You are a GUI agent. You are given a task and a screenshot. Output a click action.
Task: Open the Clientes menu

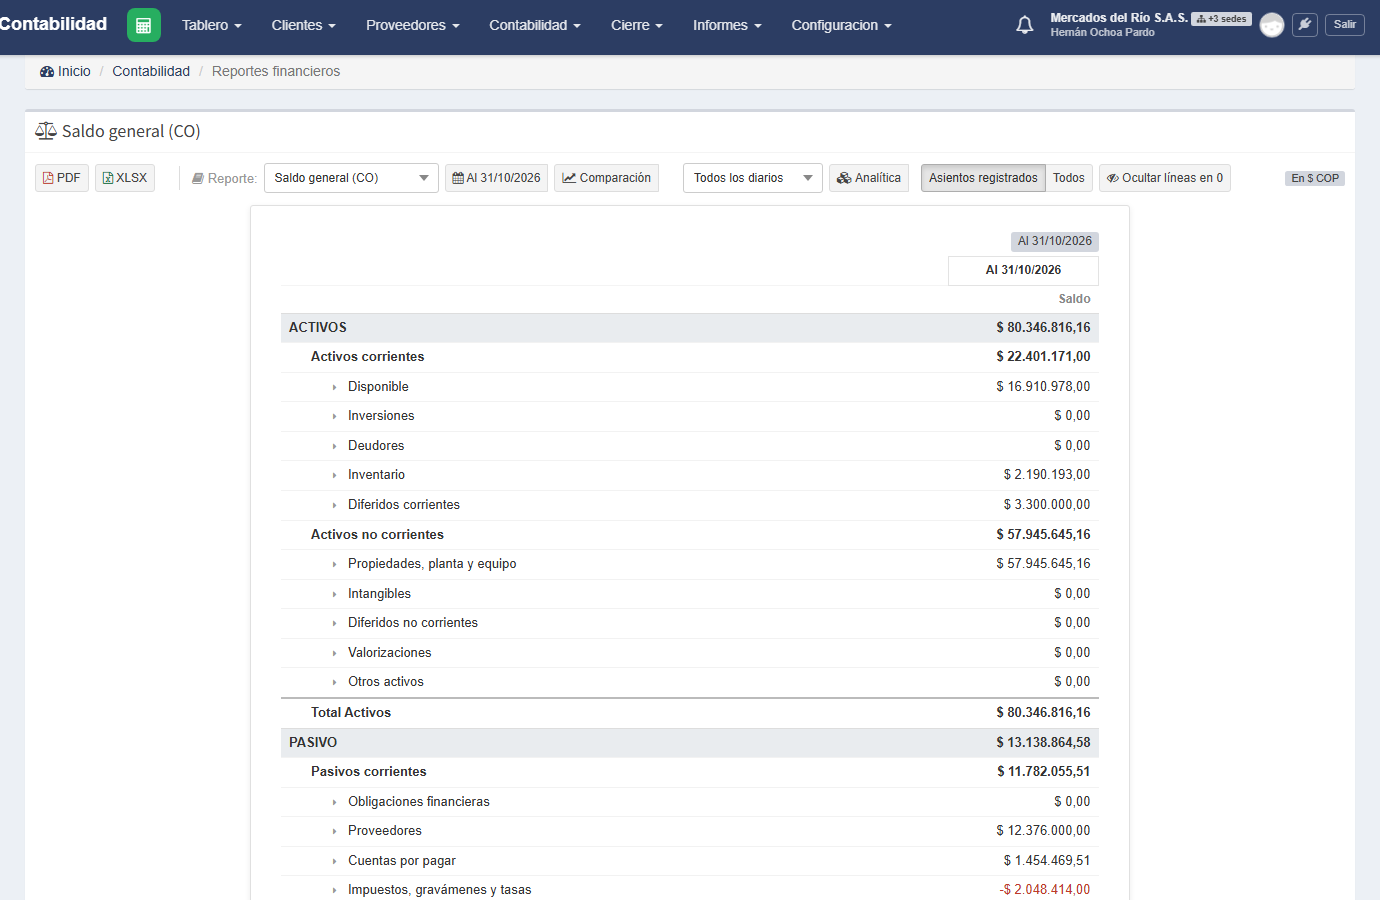coord(304,25)
